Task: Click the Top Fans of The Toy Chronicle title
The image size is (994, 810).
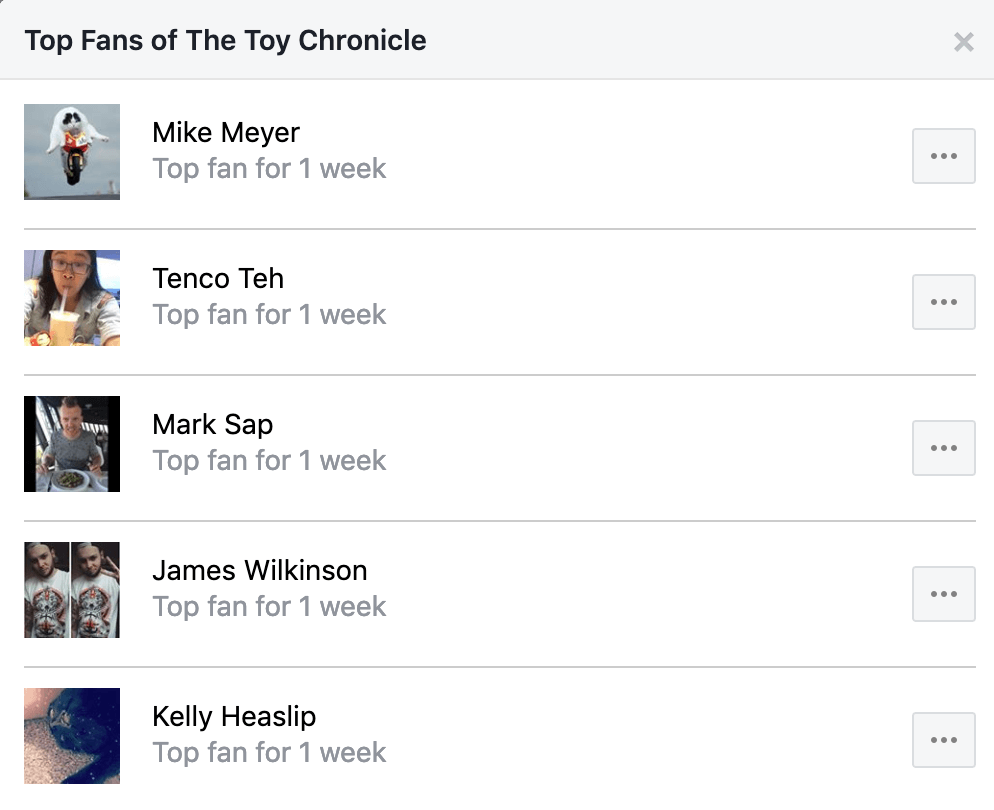Action: point(225,41)
